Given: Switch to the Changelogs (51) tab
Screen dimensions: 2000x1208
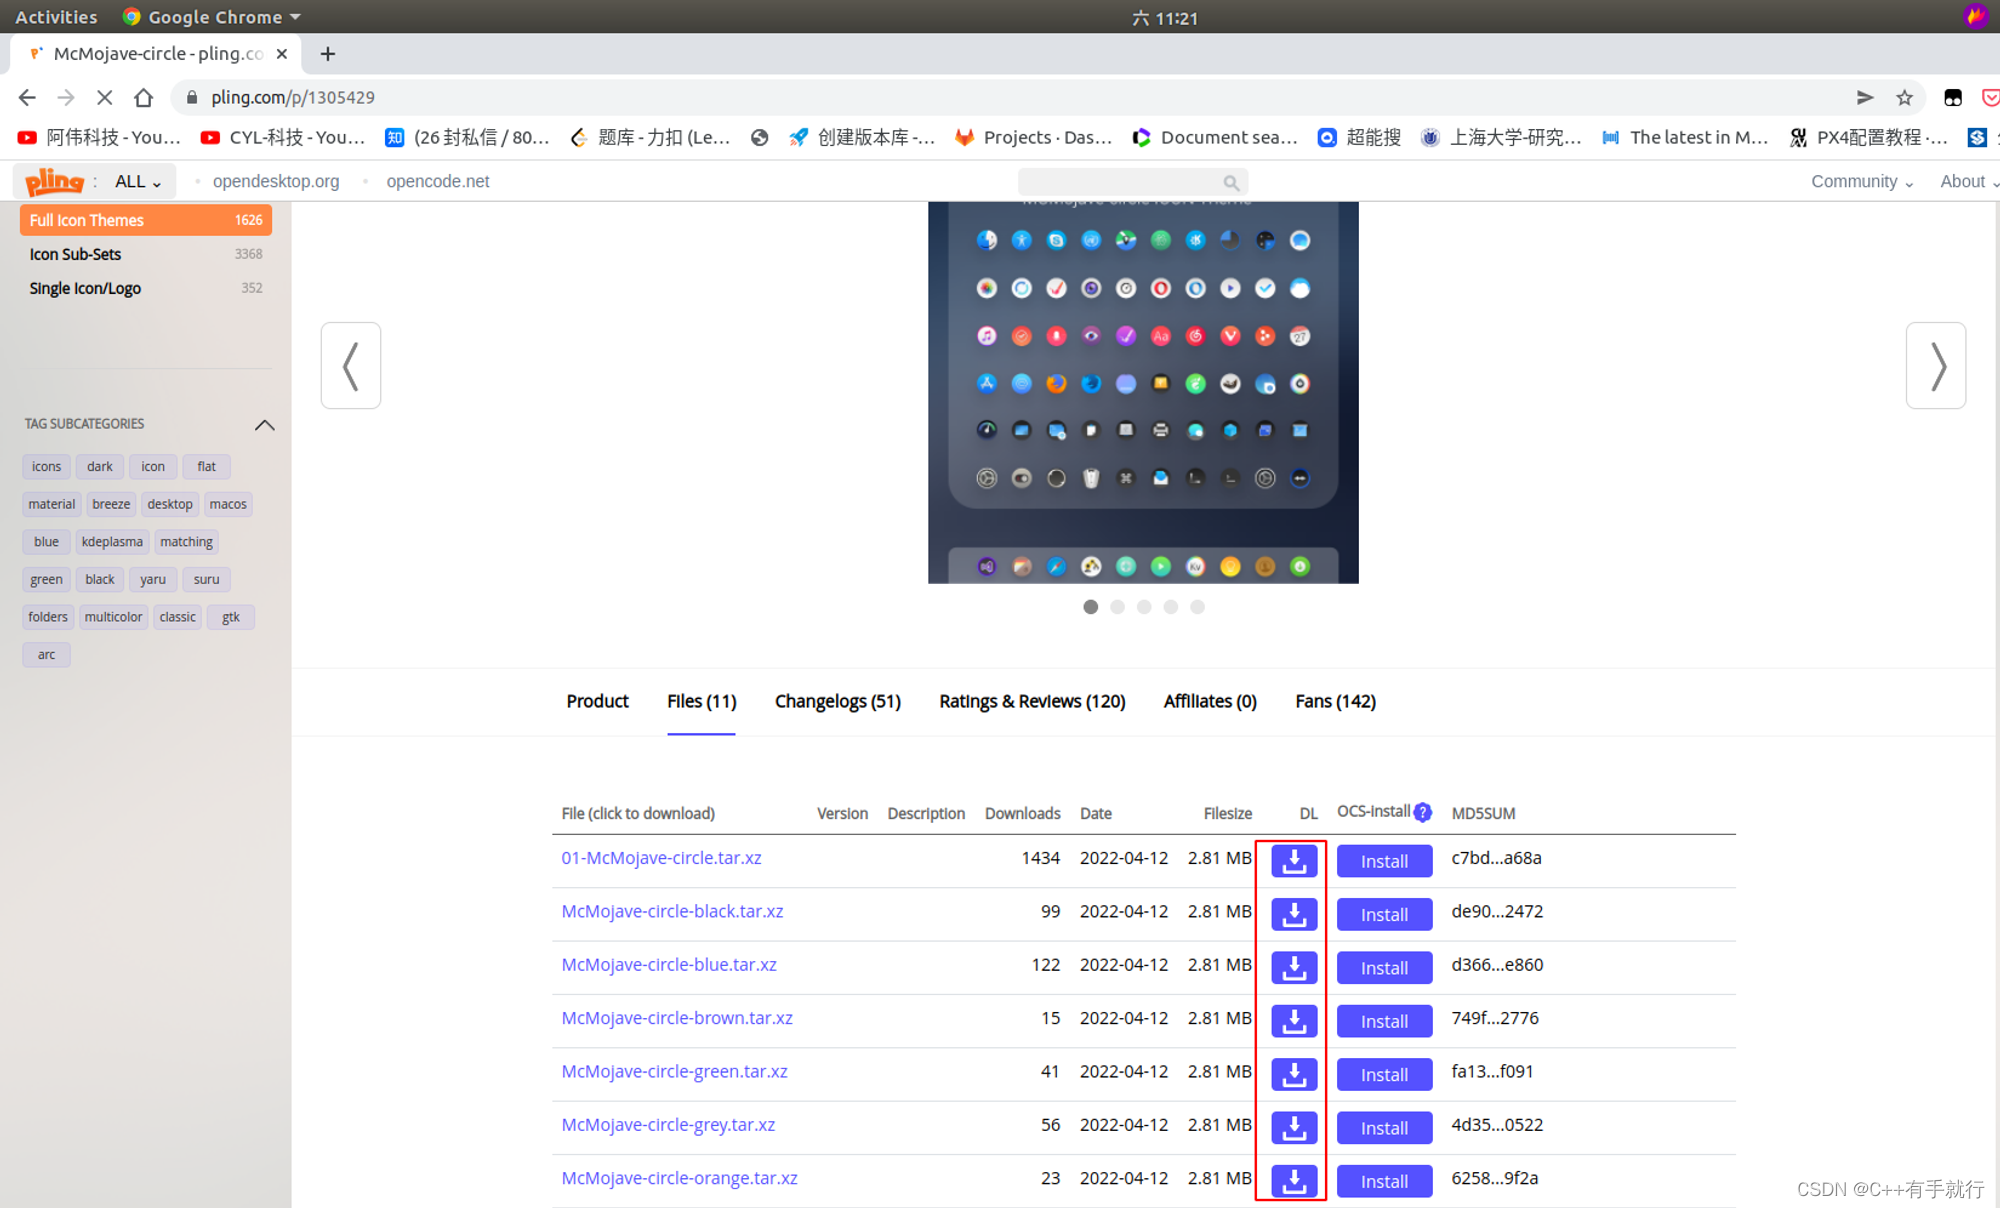Looking at the screenshot, I should coord(837,701).
